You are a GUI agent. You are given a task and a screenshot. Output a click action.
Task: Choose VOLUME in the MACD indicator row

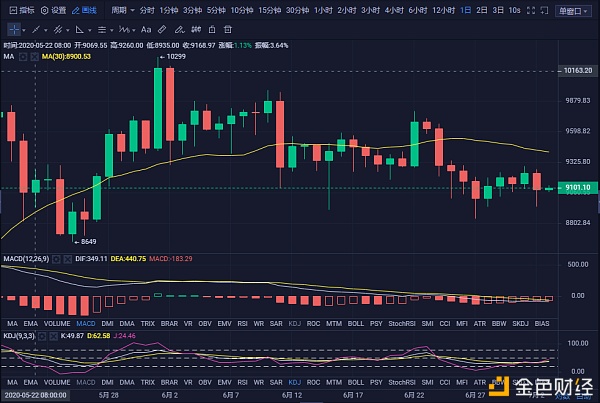[x=57, y=324]
